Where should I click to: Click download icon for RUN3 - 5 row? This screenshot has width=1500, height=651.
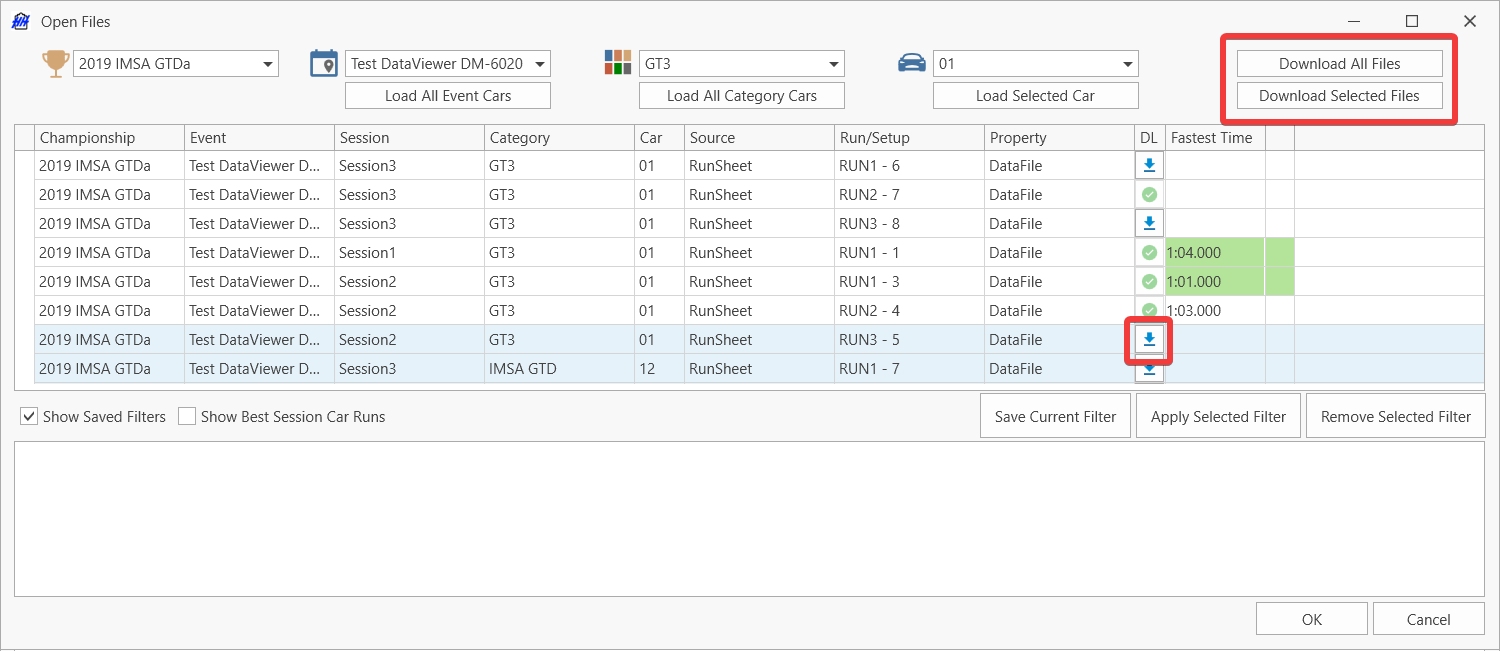(x=1149, y=340)
